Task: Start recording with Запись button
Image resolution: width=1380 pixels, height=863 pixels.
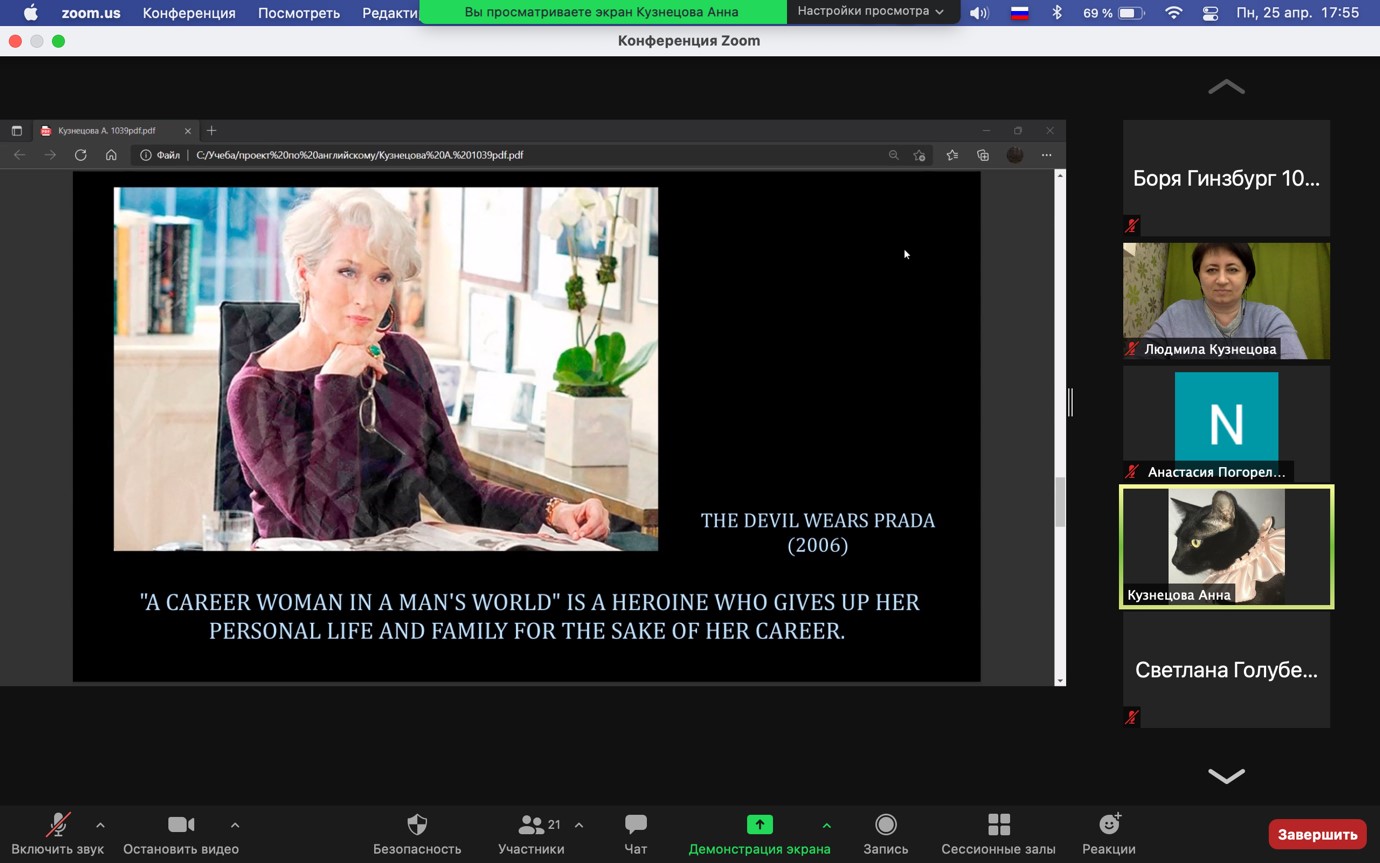Action: click(885, 834)
